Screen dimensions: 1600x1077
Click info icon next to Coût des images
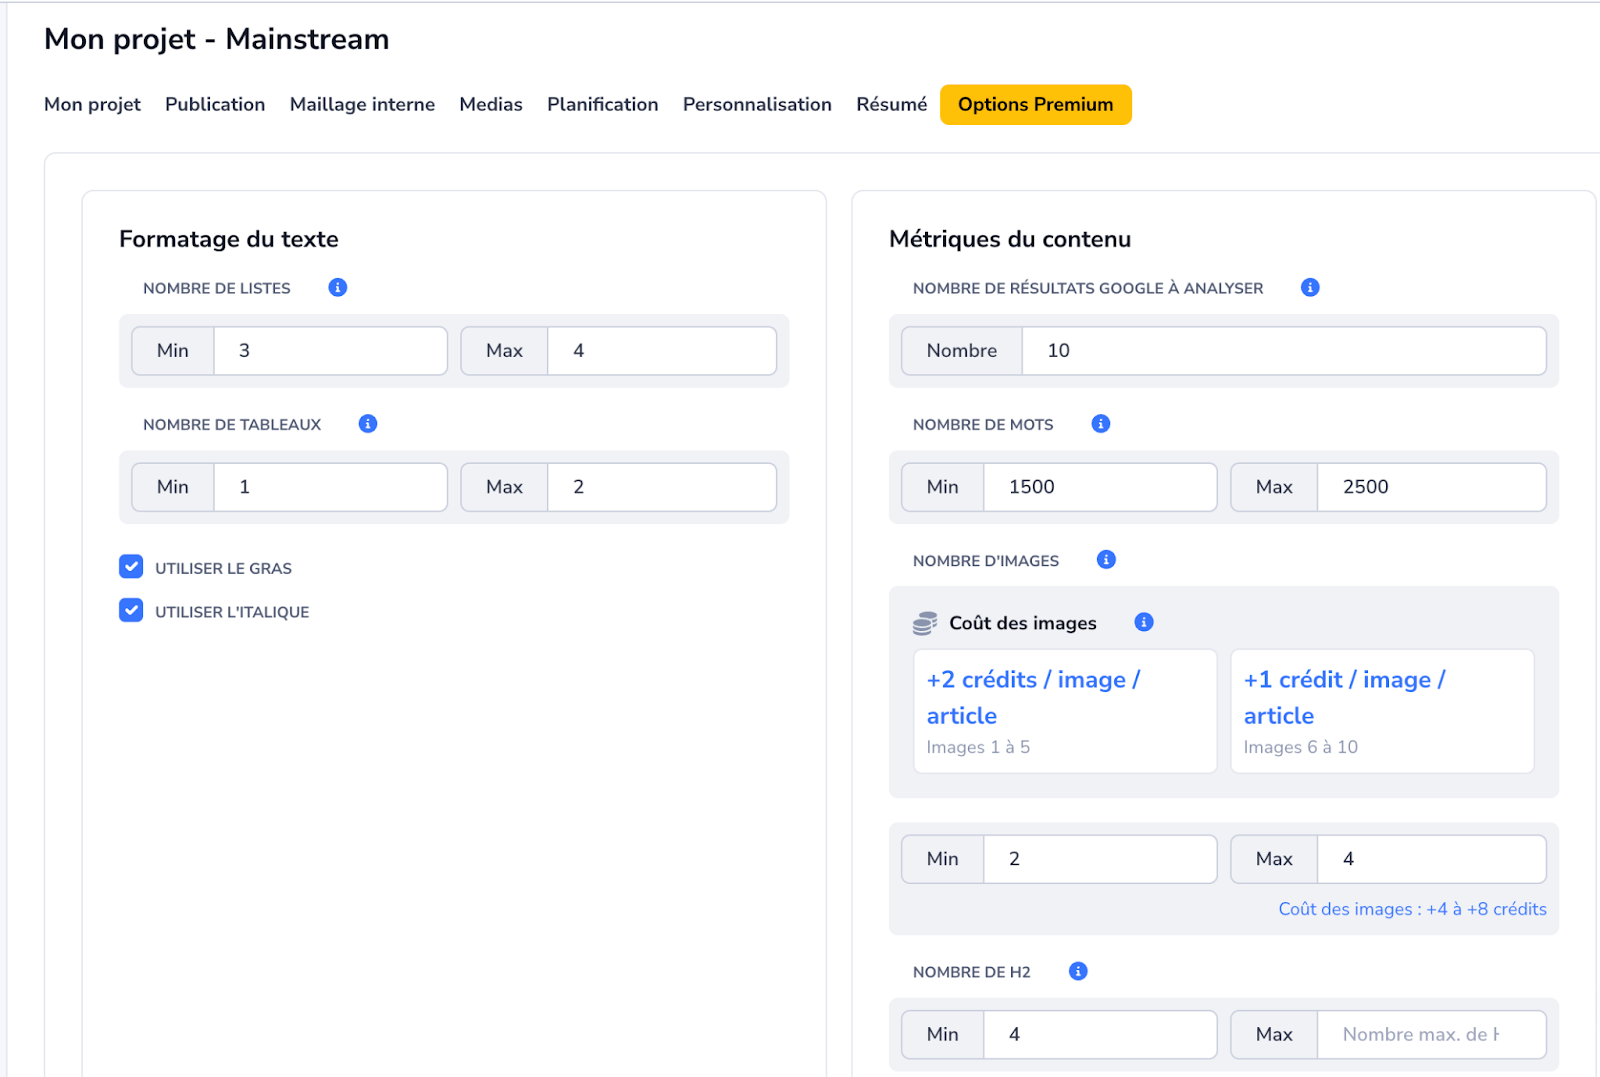point(1144,622)
